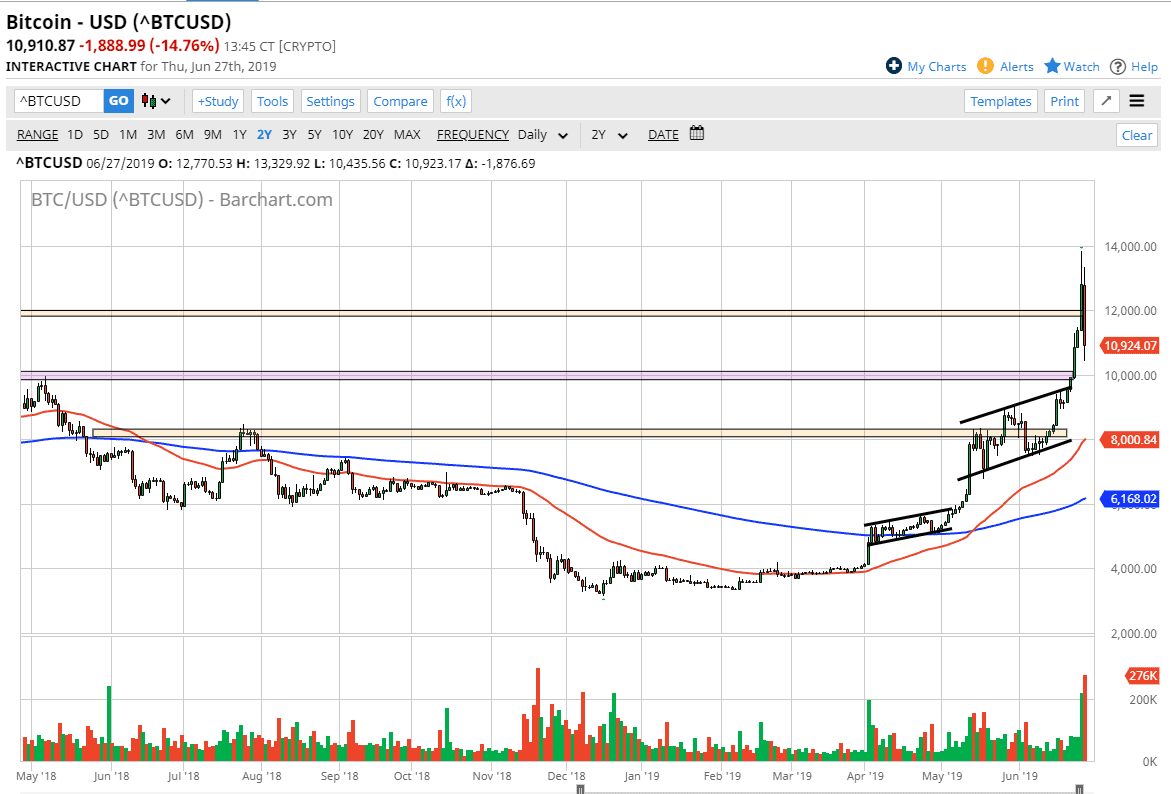The width and height of the screenshot is (1171, 794).
Task: Open the f(x) expression button
Action: (456, 101)
